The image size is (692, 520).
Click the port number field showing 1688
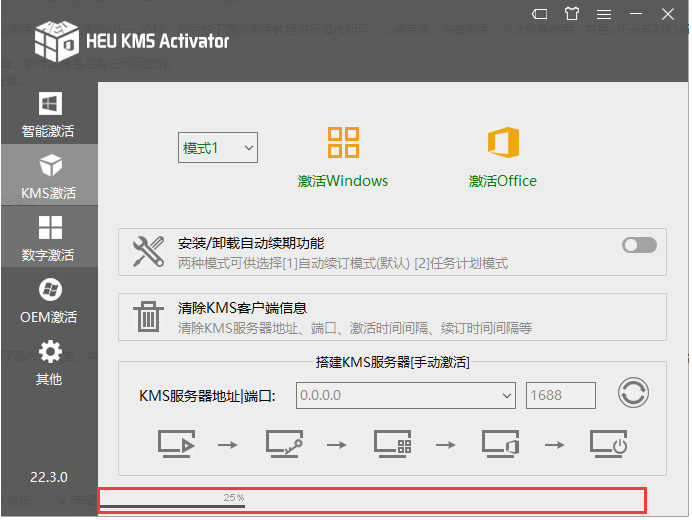pos(560,395)
